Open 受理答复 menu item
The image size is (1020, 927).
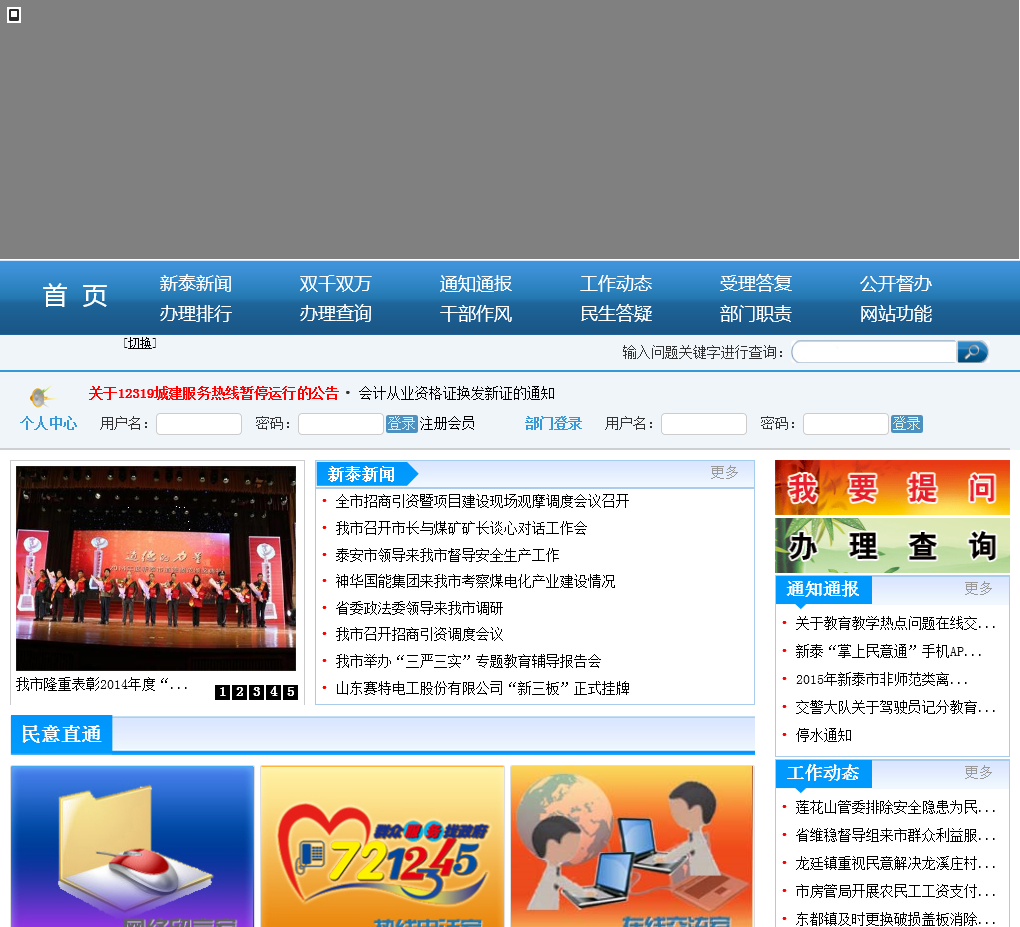[756, 284]
